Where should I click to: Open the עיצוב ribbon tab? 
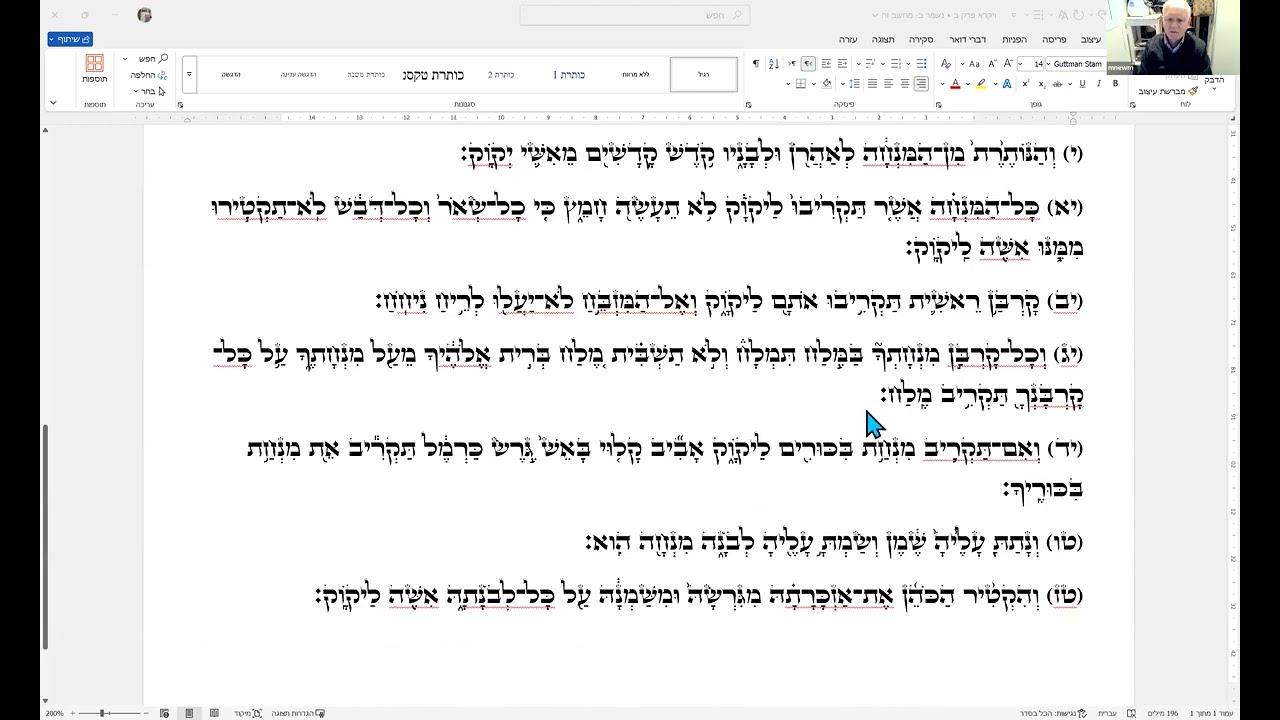click(x=1090, y=39)
